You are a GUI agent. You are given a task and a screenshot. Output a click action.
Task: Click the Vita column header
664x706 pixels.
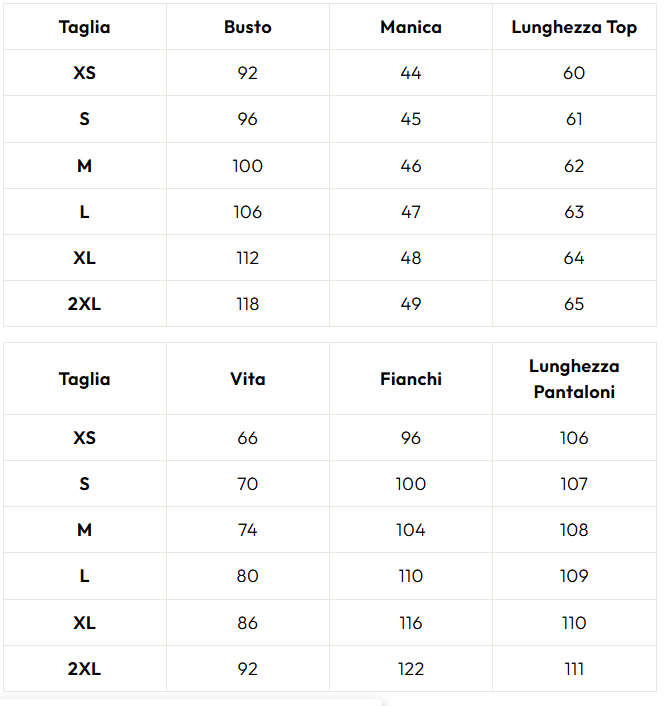click(248, 379)
